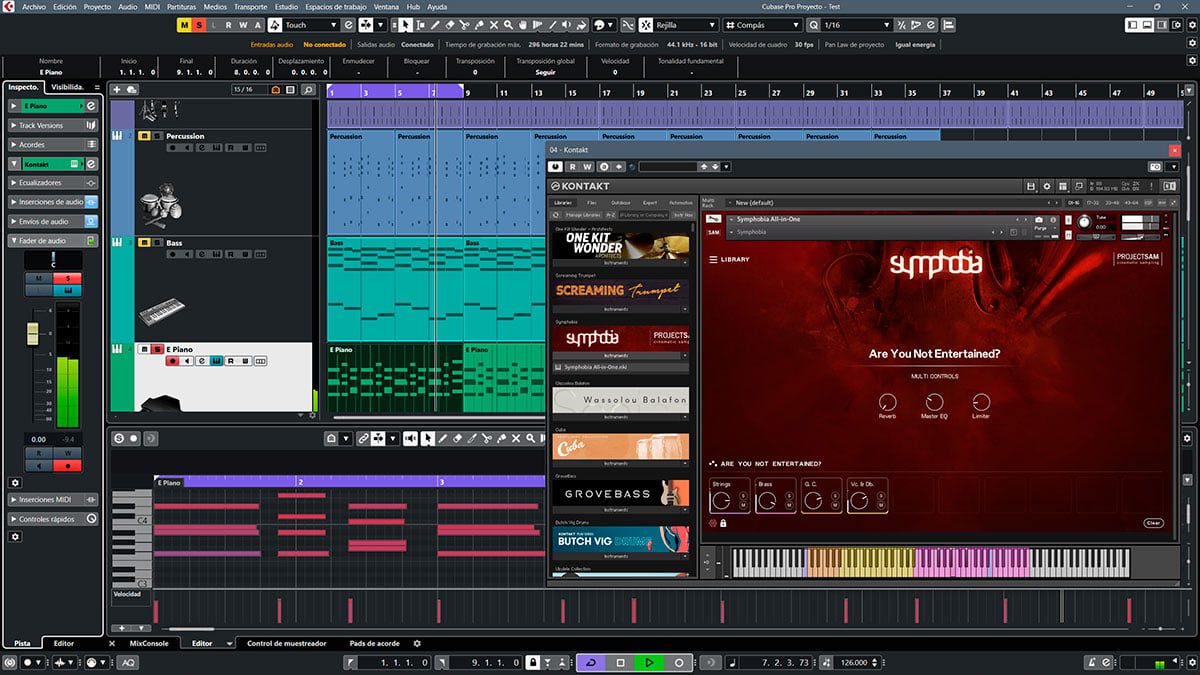Image resolution: width=1200 pixels, height=675 pixels.
Task: Click the AQ auto quantize icon
Action: [x=129, y=662]
